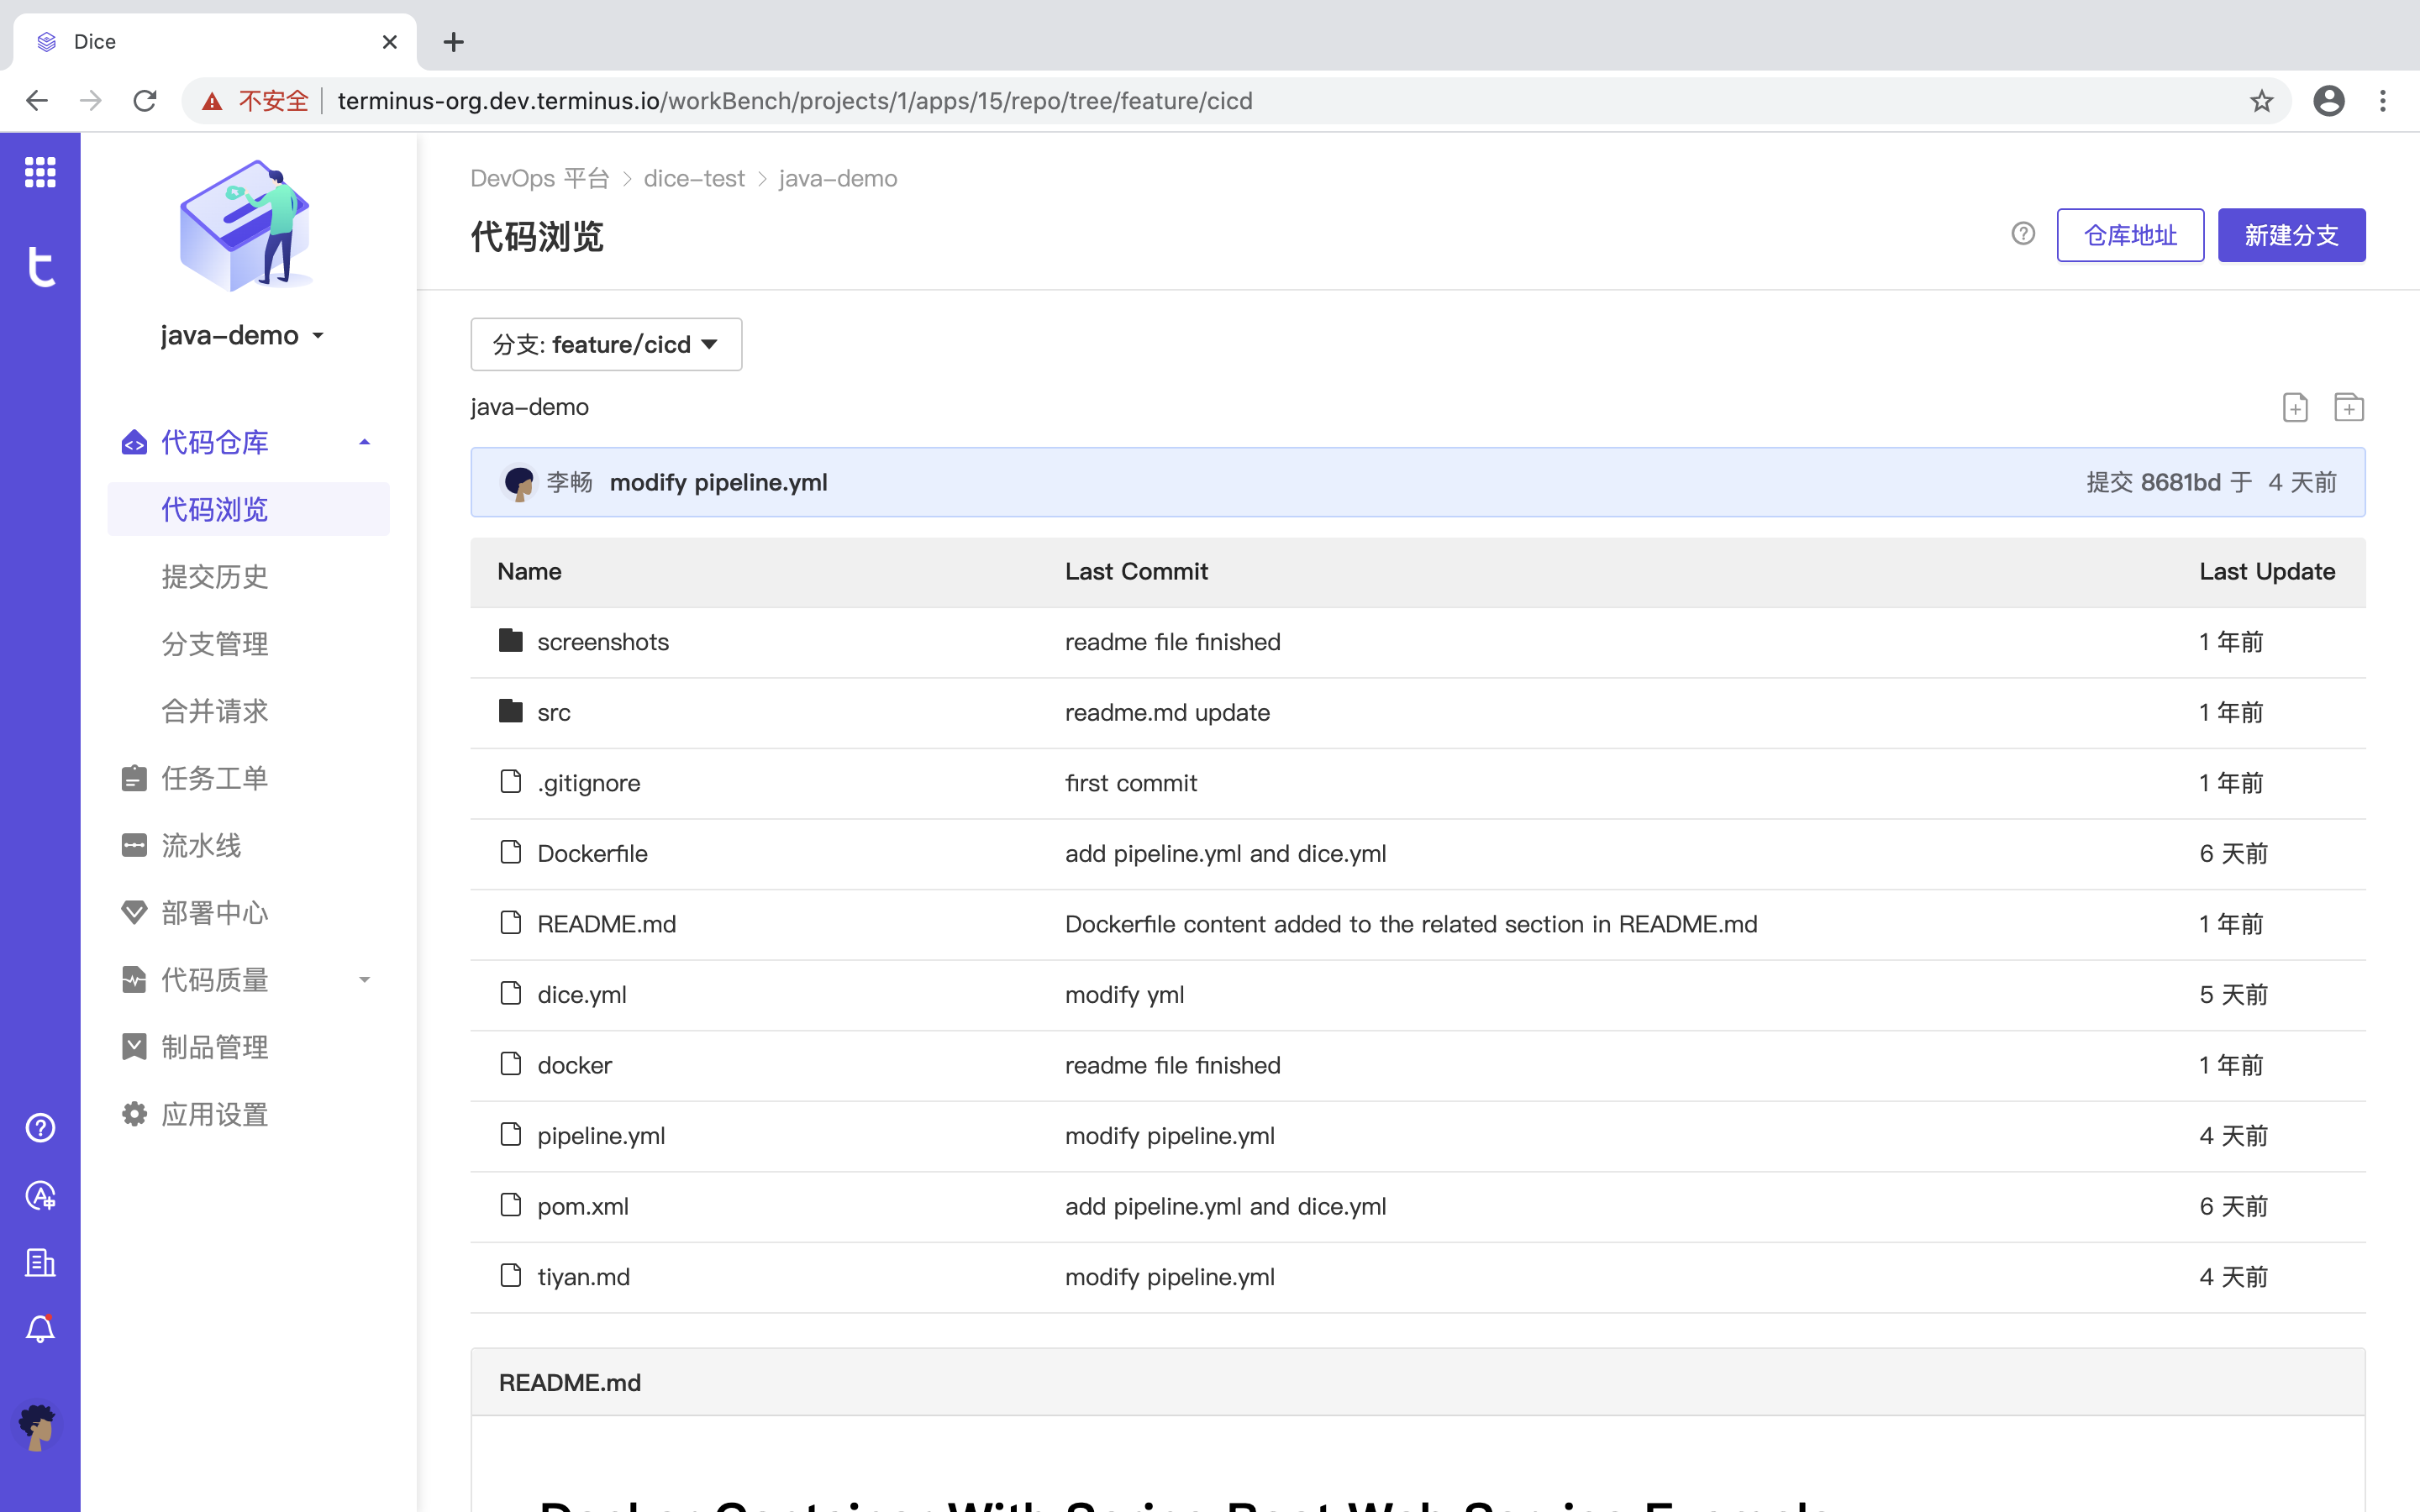Open the src folder in the file list
2420x1512 pixels.
tap(552, 712)
